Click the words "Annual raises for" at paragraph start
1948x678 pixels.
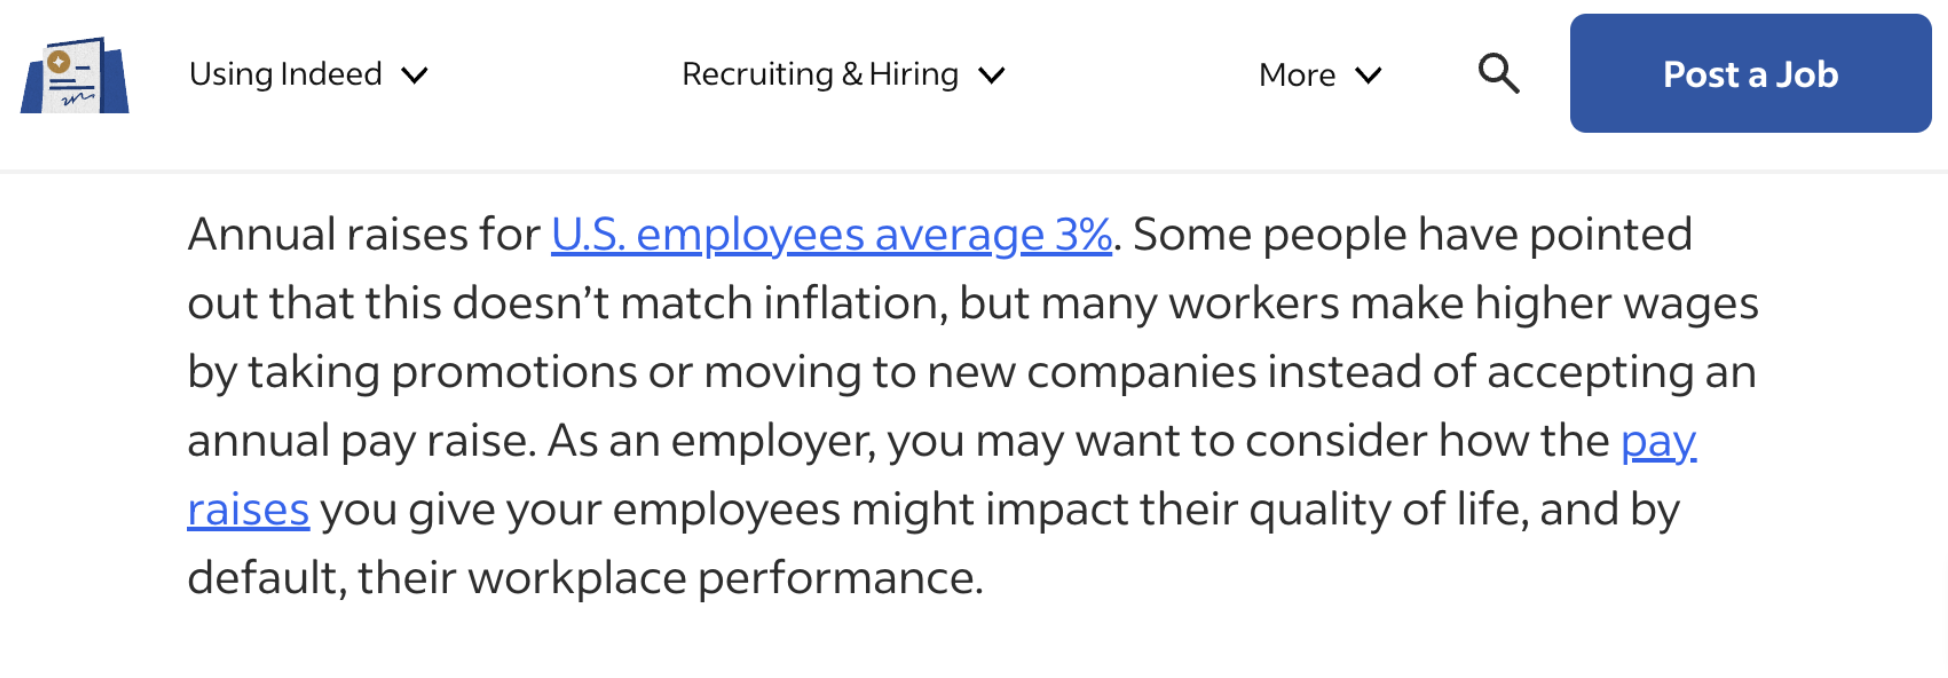click(364, 235)
